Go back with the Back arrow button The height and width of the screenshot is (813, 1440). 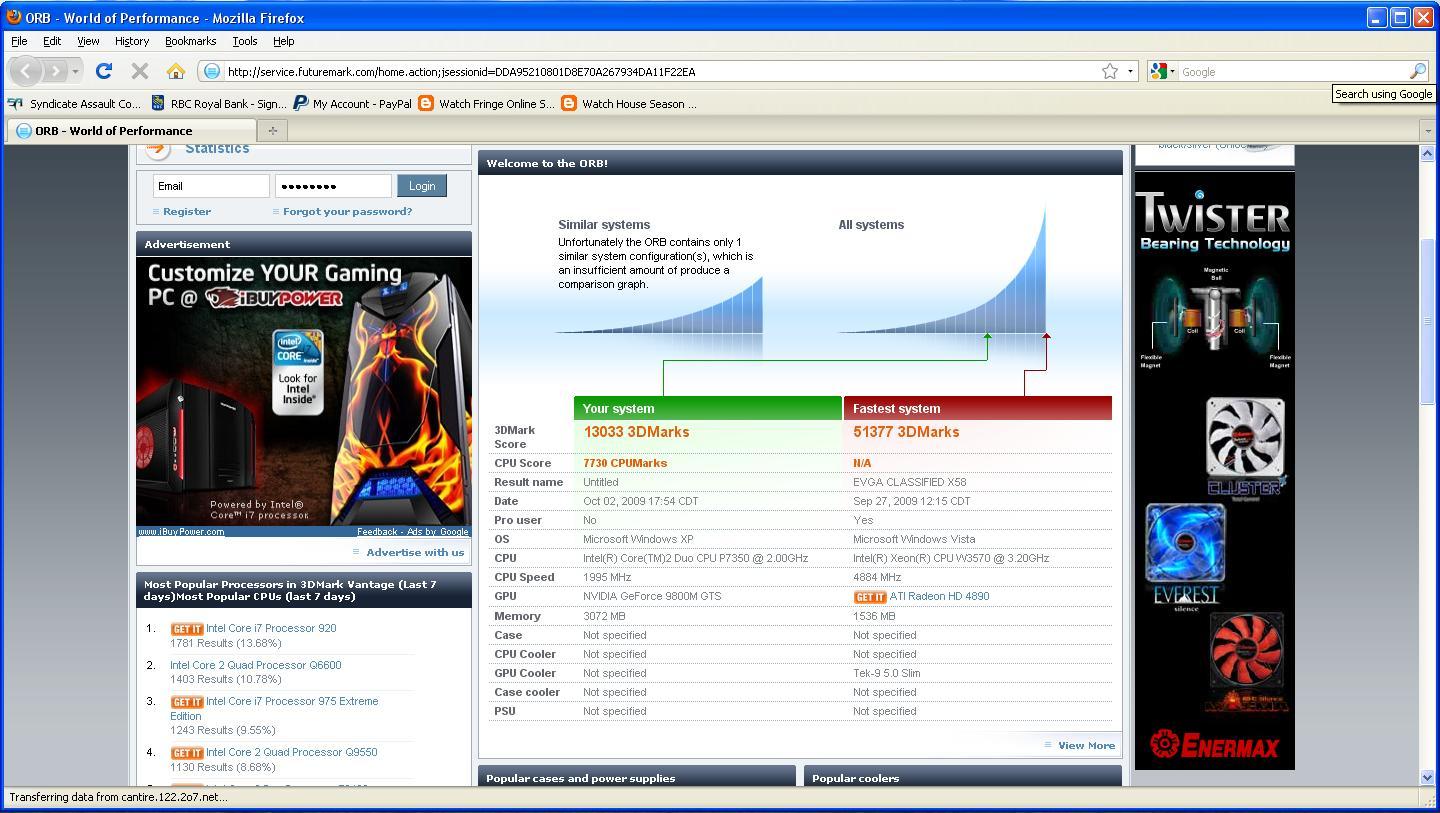click(x=26, y=71)
